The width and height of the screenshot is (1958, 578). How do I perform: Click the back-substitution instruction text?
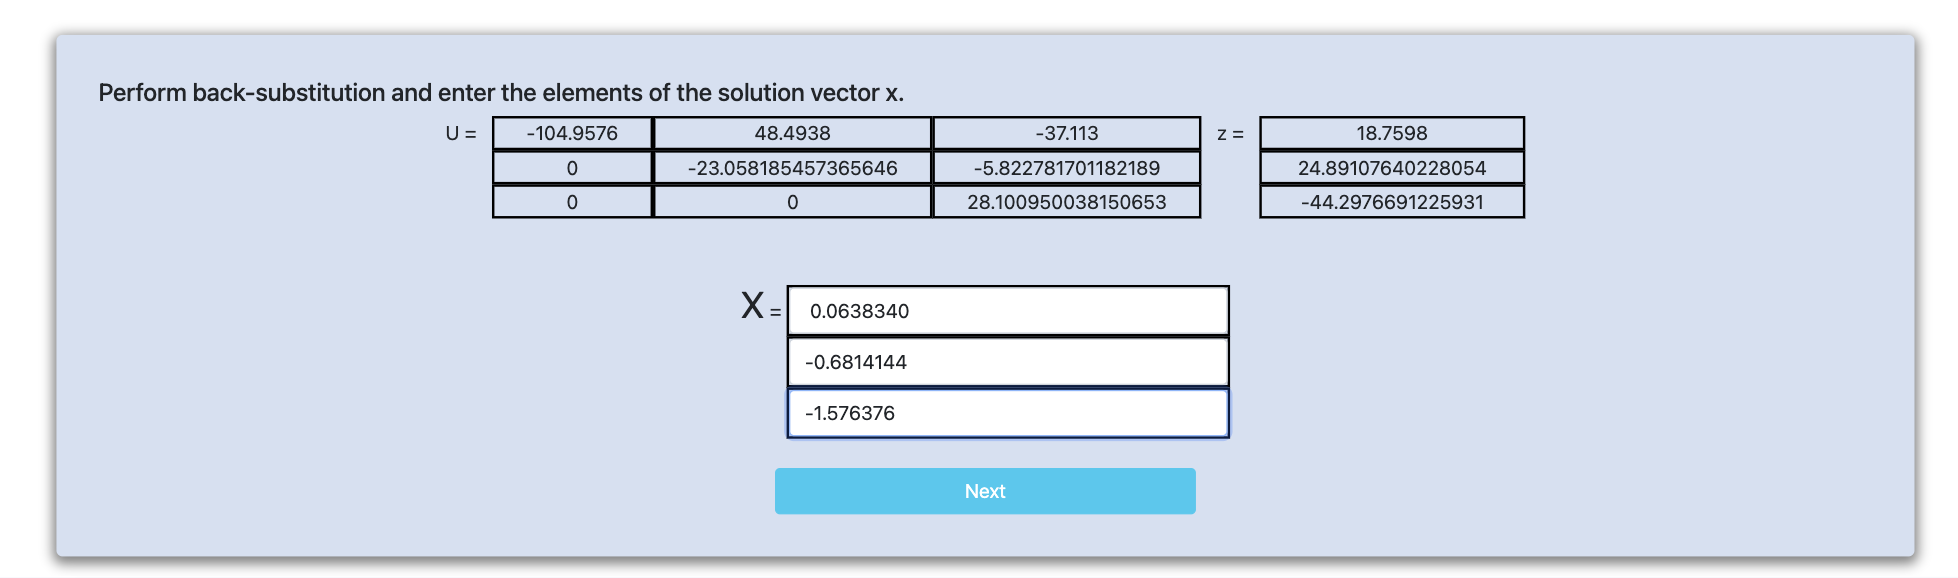tap(501, 93)
